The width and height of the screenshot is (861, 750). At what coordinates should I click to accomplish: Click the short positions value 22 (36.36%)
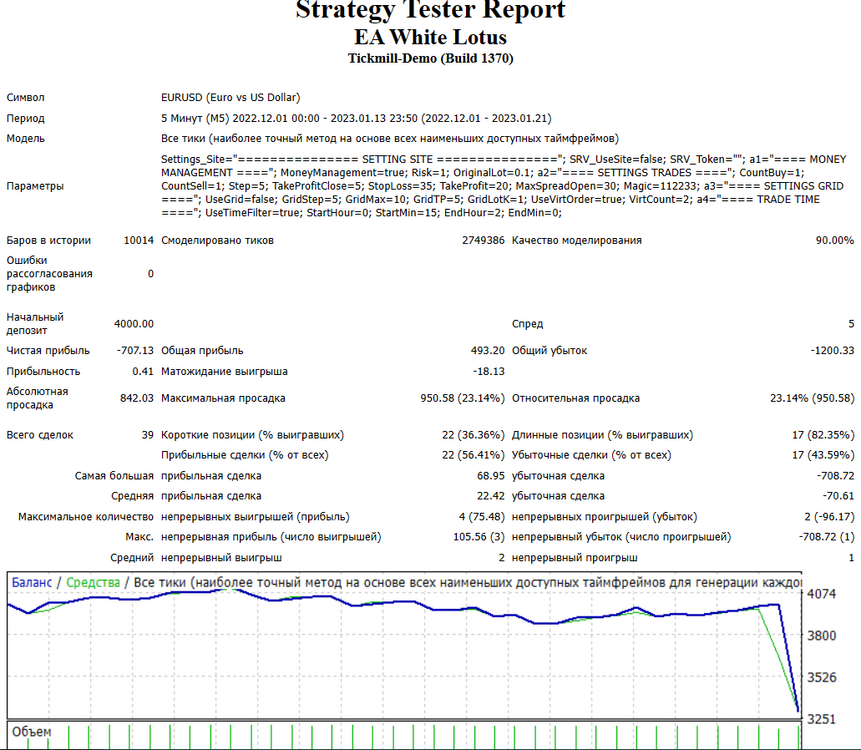(473, 435)
